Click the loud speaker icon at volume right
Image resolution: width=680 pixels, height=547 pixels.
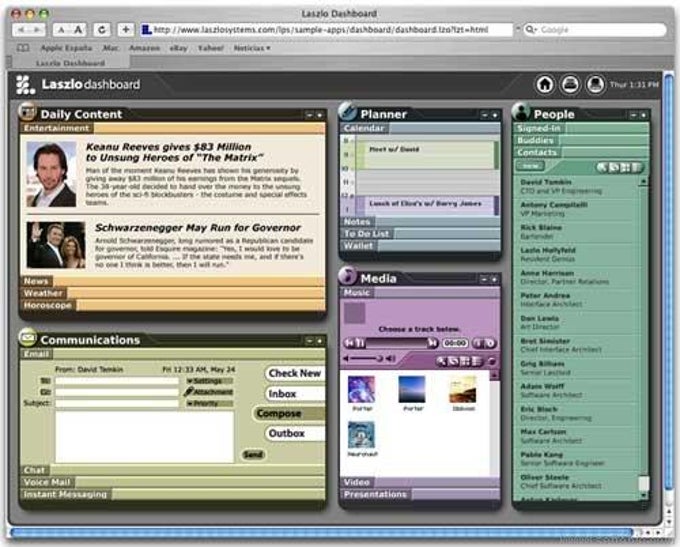(391, 358)
